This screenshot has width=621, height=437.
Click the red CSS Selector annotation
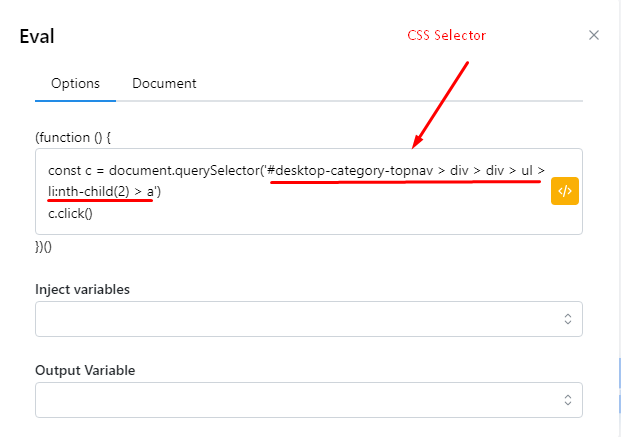pos(446,35)
